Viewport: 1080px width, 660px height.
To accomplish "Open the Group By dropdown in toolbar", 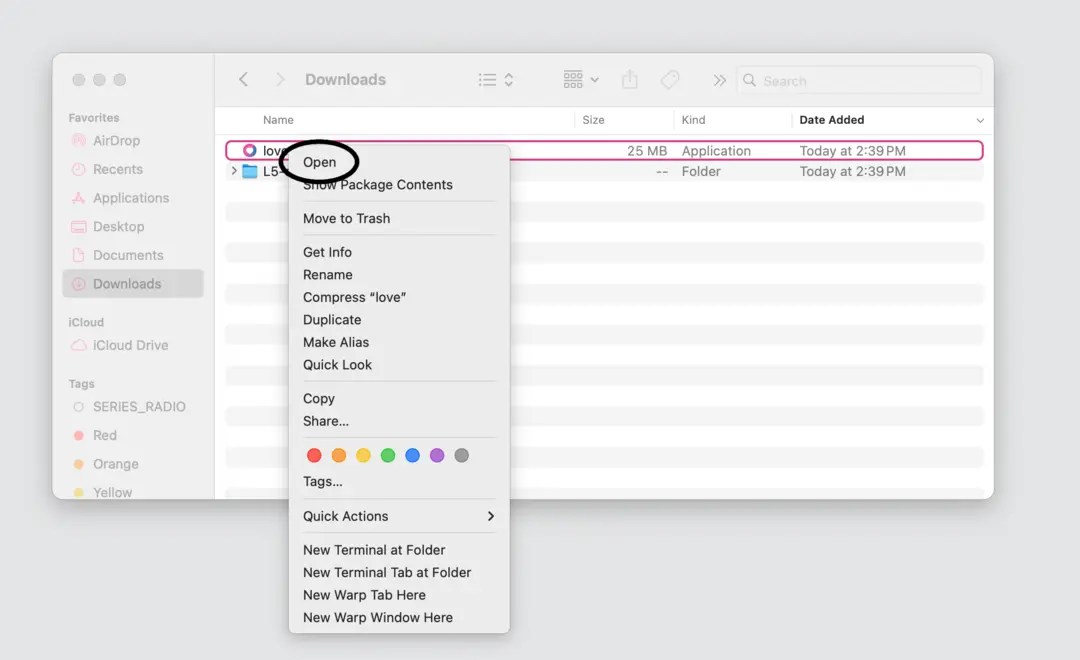I will 580,80.
